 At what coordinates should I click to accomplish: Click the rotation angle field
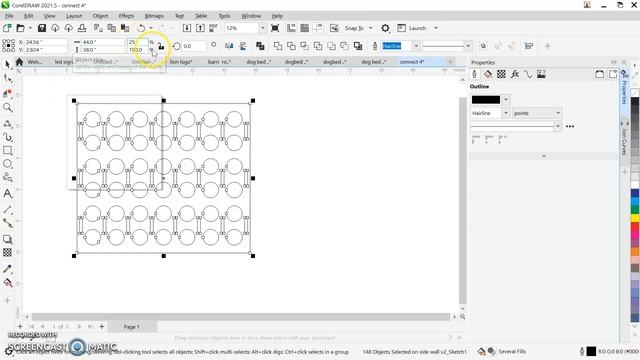(193, 46)
